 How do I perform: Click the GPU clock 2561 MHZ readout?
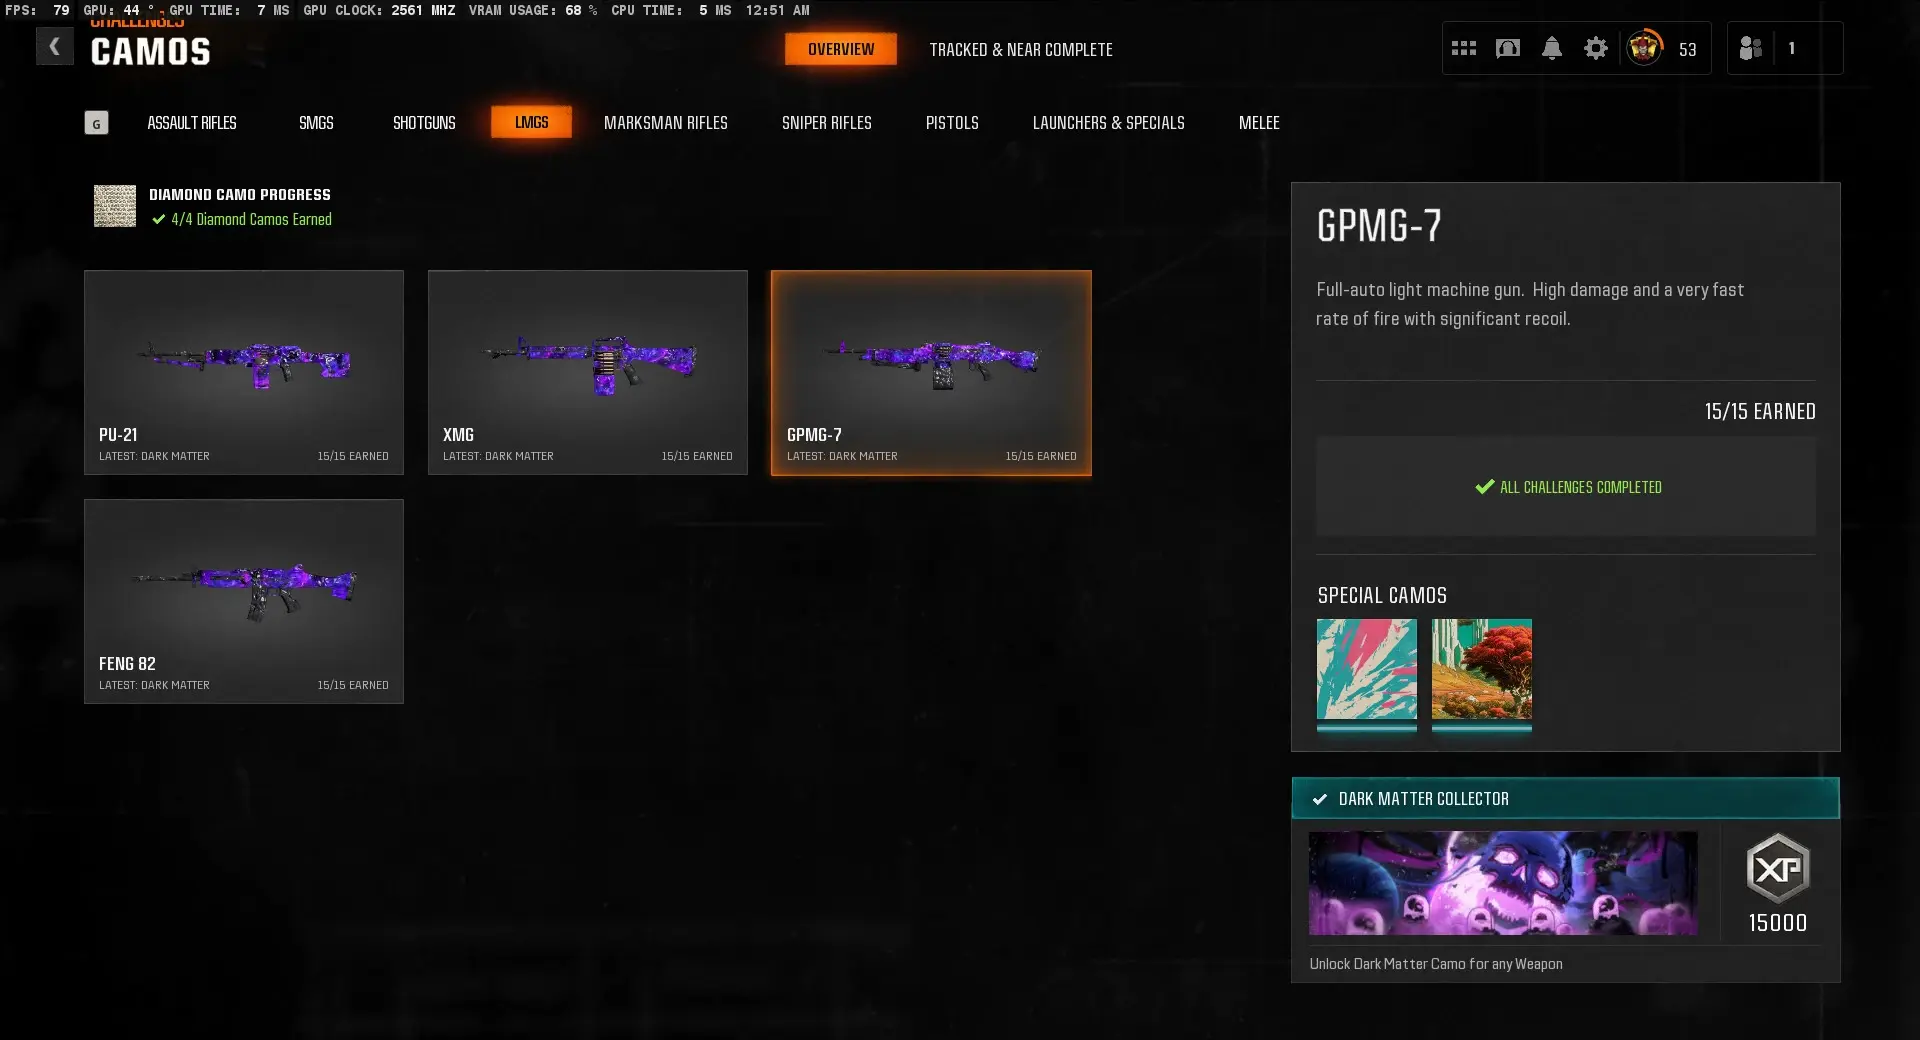[x=380, y=10]
